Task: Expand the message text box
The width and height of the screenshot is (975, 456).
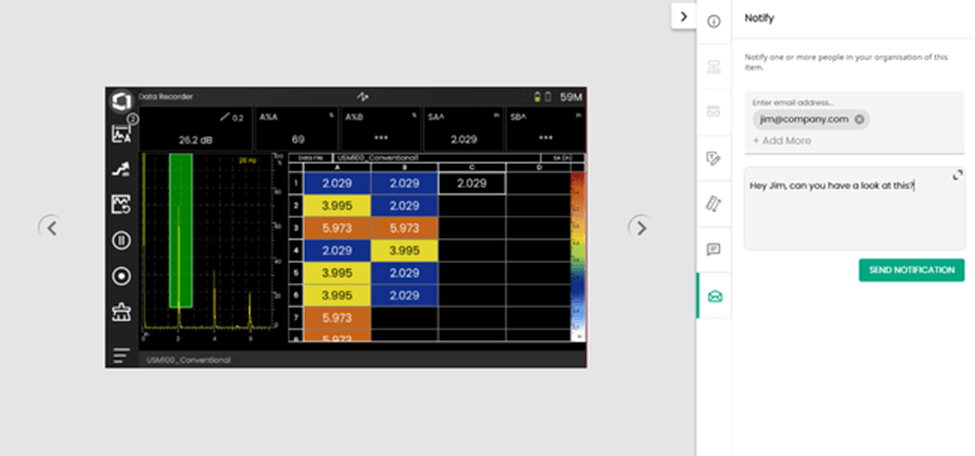Action: pyautogui.click(x=957, y=175)
